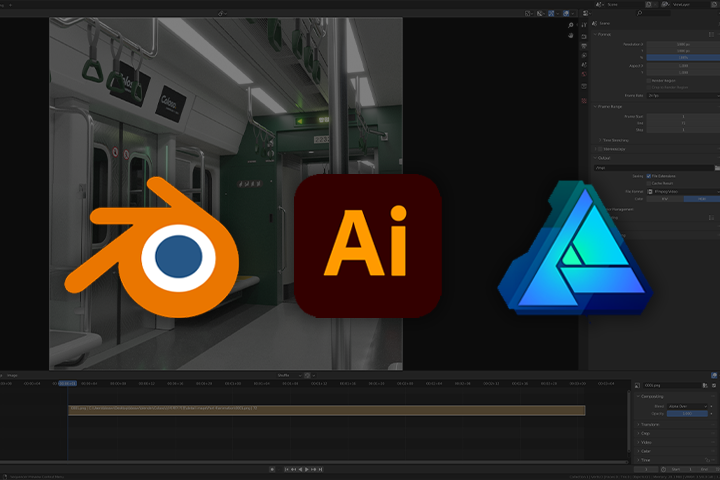Open the World properties tab
The image size is (720, 480).
pyautogui.click(x=584, y=74)
